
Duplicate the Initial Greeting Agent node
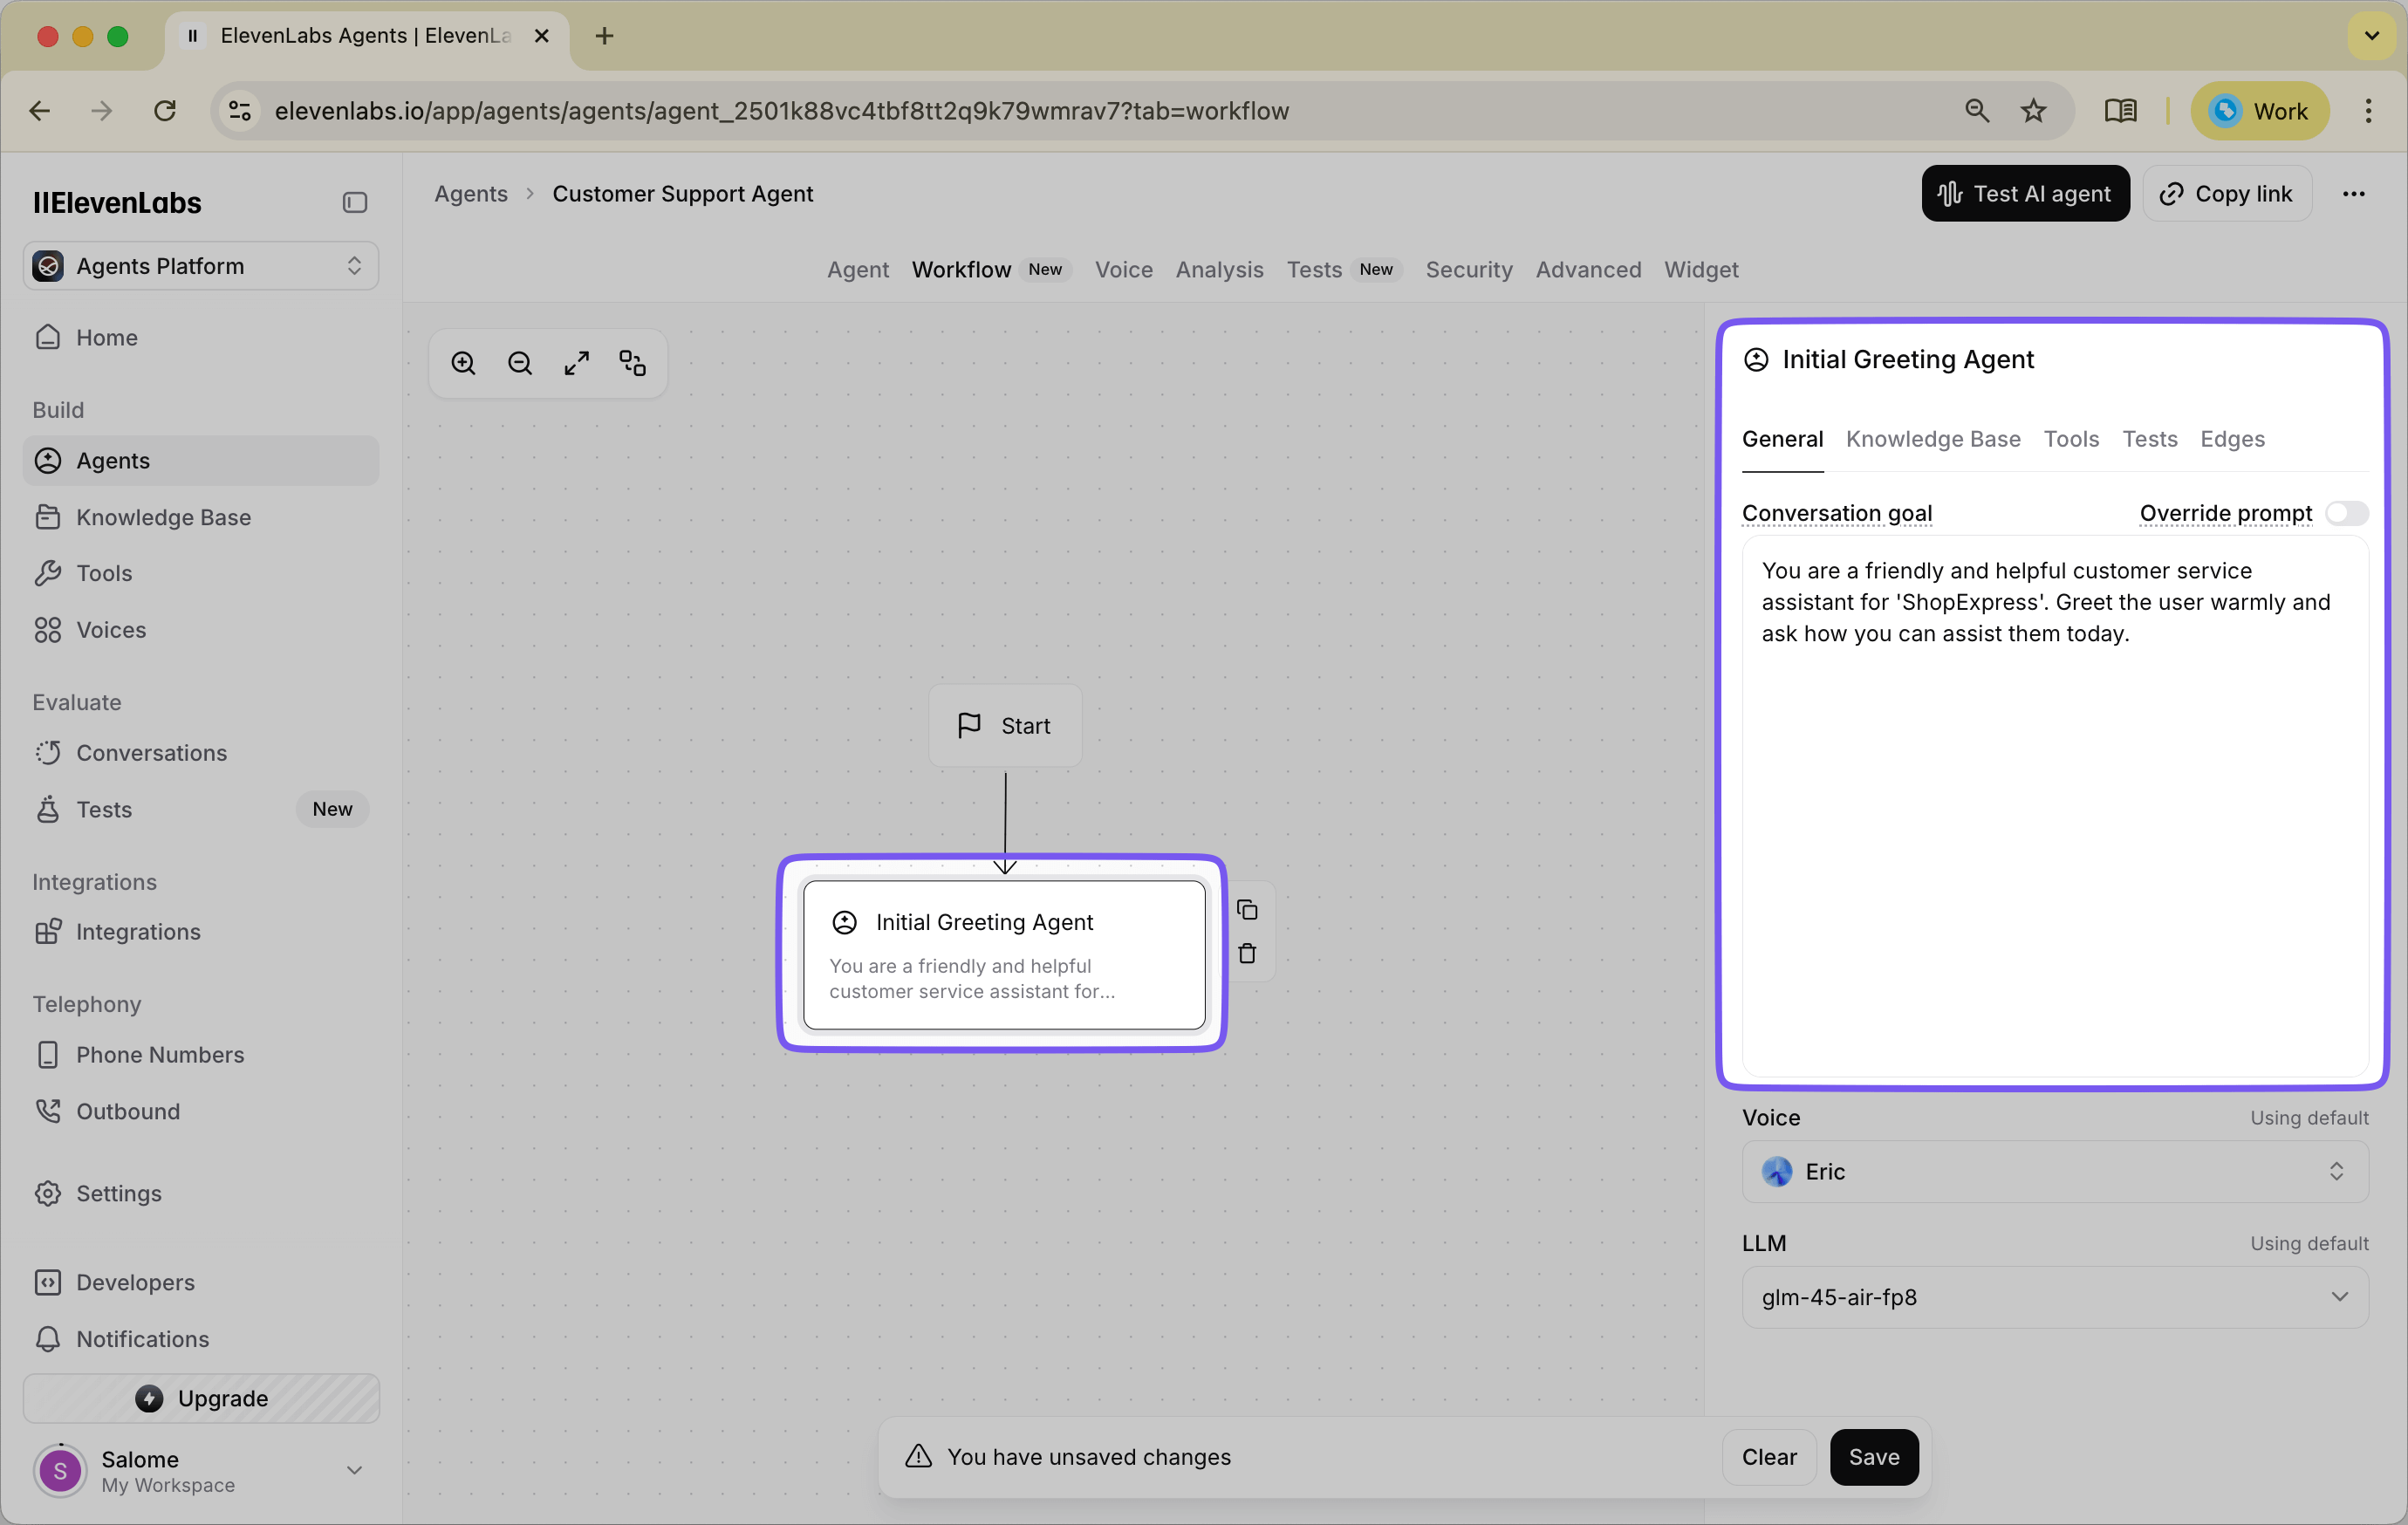pos(1248,910)
